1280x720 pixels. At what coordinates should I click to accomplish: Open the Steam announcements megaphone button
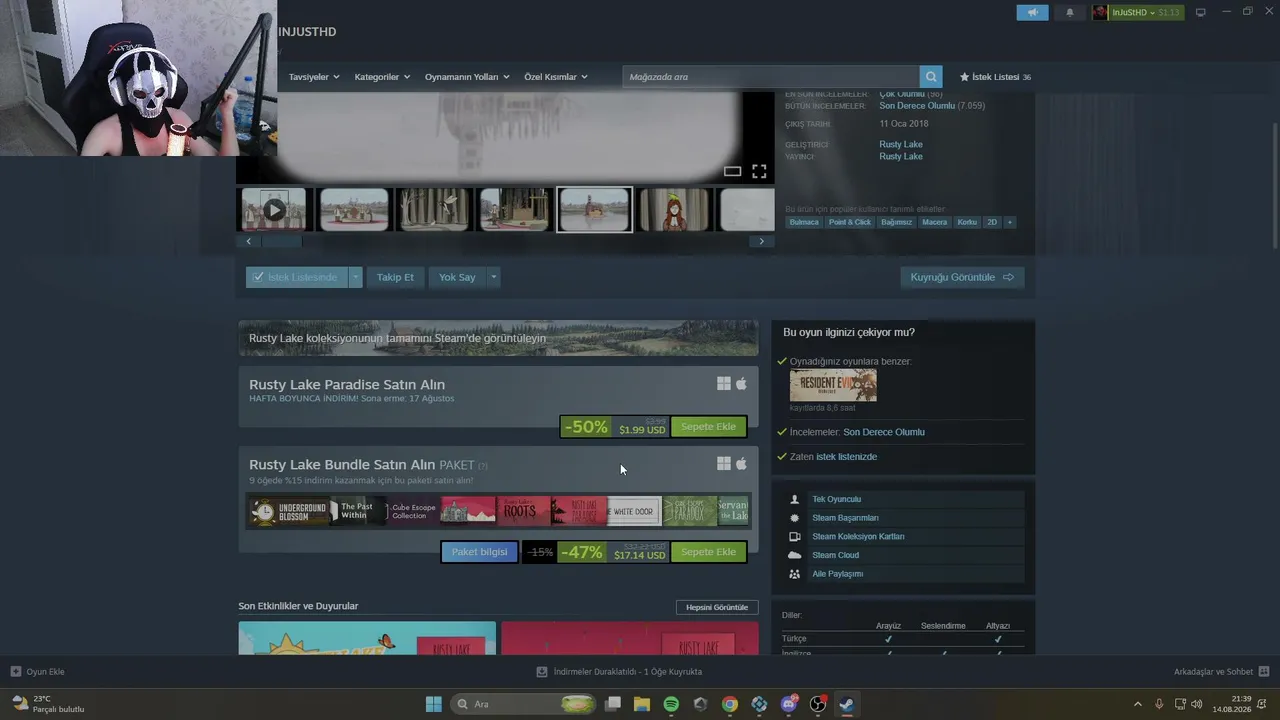1033,12
